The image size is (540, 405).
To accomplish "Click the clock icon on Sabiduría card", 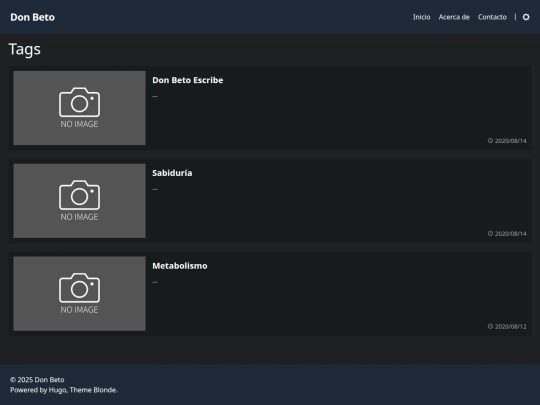I will (x=490, y=233).
